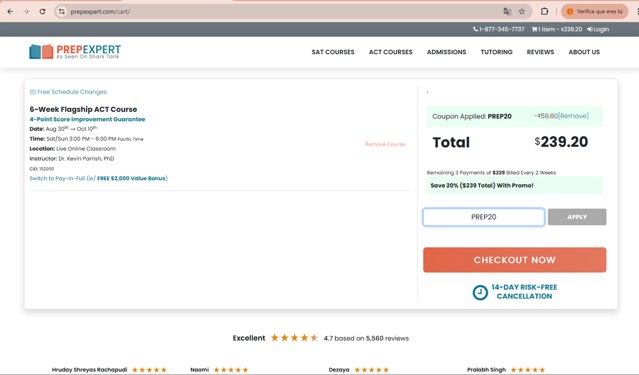This screenshot has height=375, width=639.
Task: Click the $239.20 total amount
Action: tap(561, 142)
